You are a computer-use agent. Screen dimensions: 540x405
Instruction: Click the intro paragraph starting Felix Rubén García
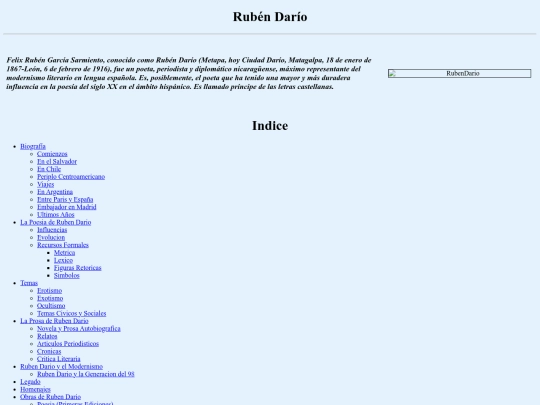click(x=189, y=73)
